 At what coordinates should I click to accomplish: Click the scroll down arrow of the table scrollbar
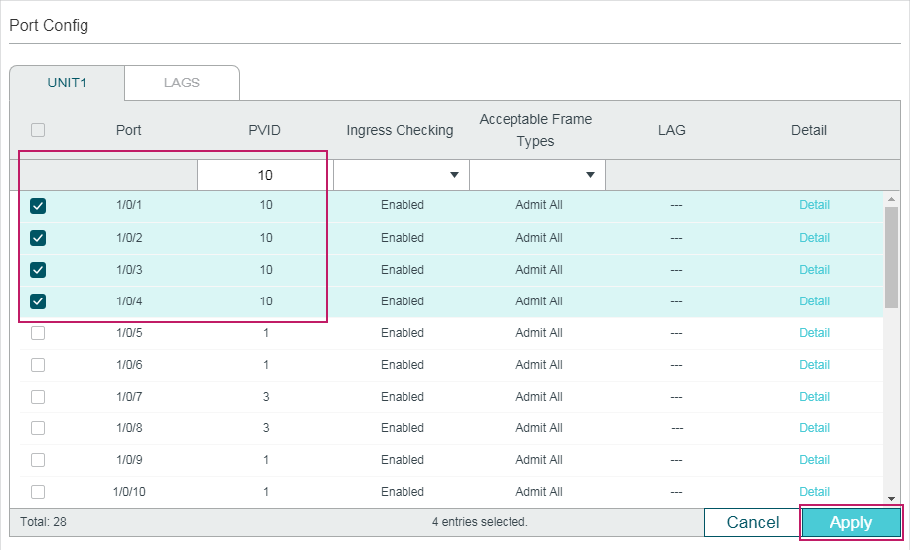[891, 498]
